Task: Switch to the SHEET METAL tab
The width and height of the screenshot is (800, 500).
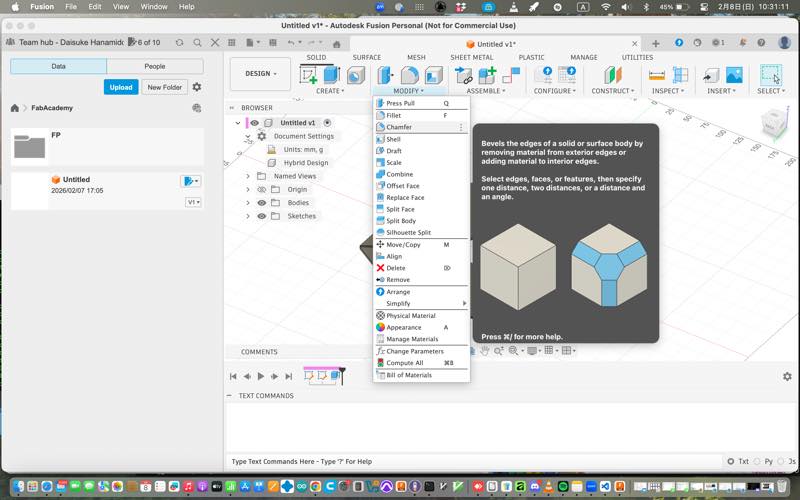Action: click(x=471, y=57)
